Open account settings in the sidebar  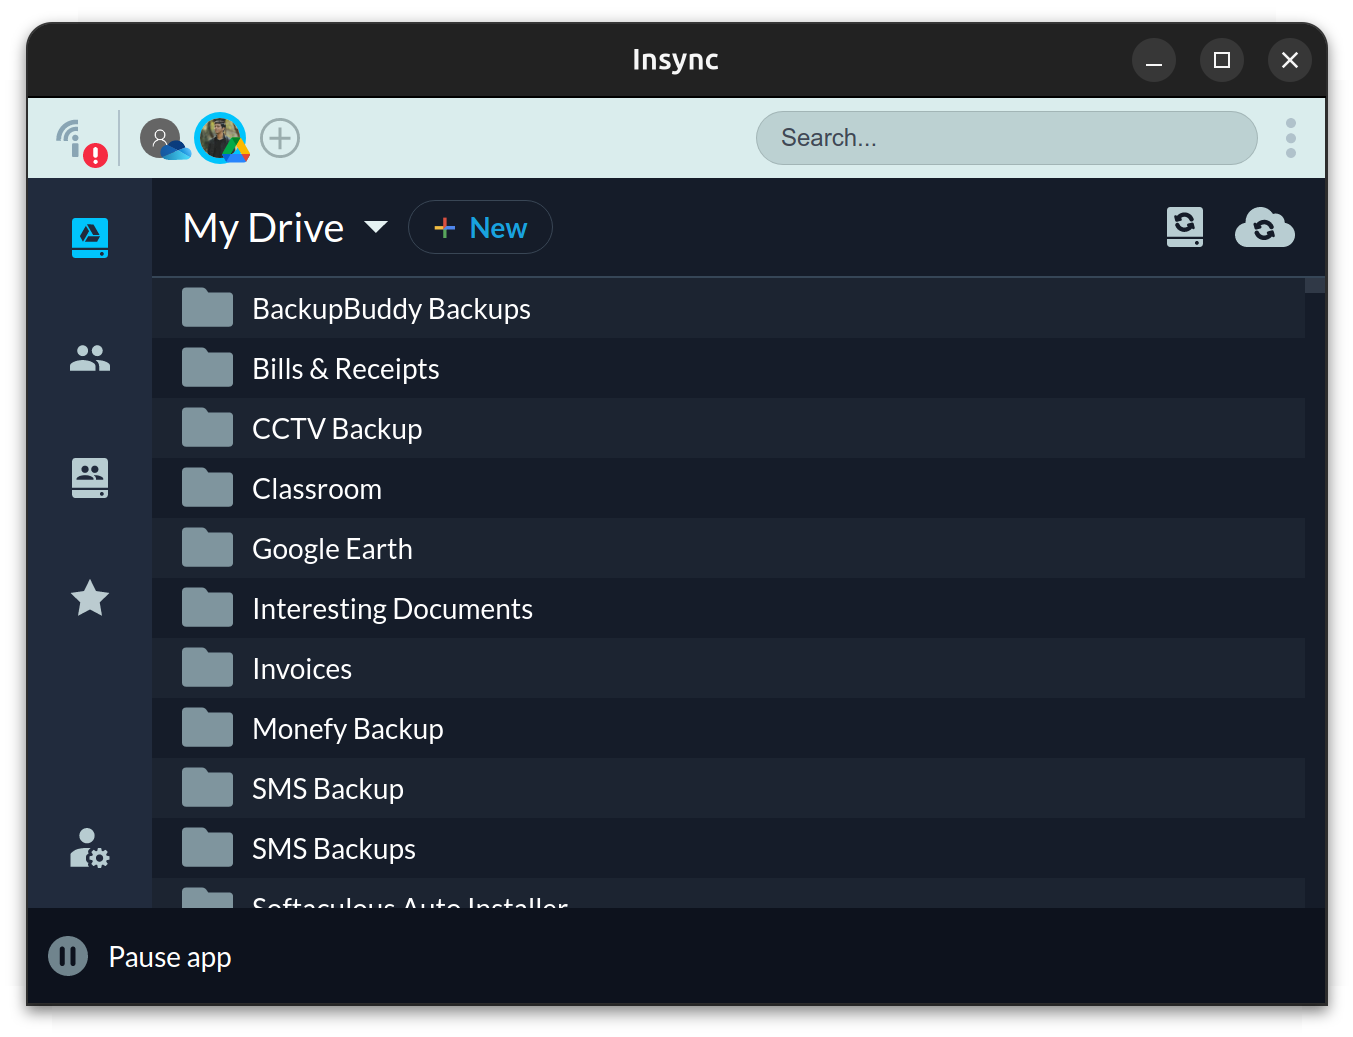[x=90, y=848]
